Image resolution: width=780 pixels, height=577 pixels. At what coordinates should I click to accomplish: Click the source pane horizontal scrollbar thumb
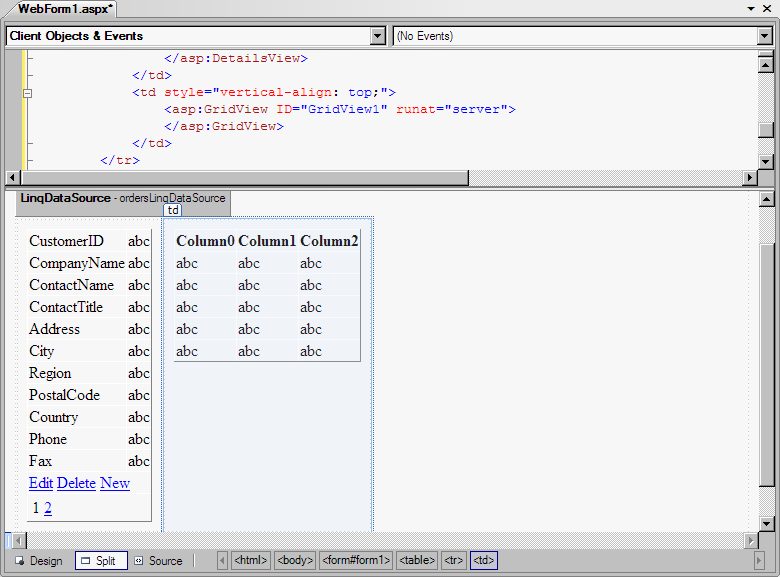(245, 178)
